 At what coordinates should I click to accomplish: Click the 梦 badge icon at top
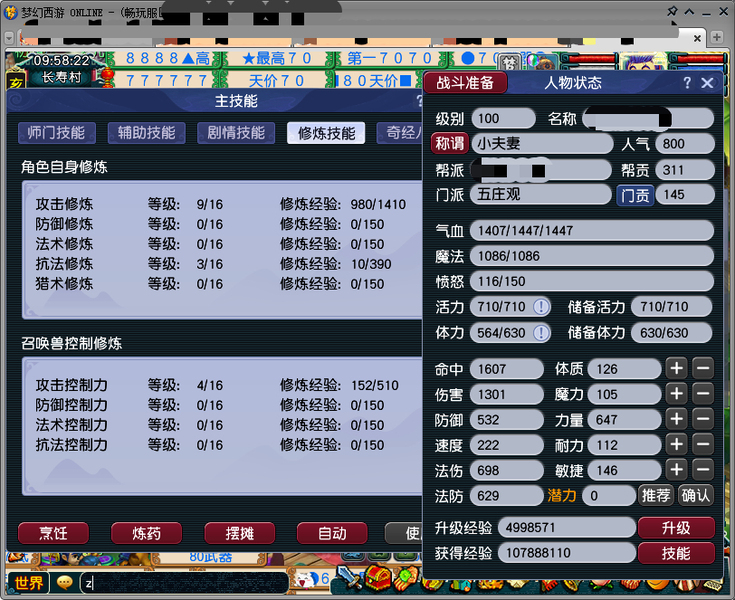pos(510,62)
